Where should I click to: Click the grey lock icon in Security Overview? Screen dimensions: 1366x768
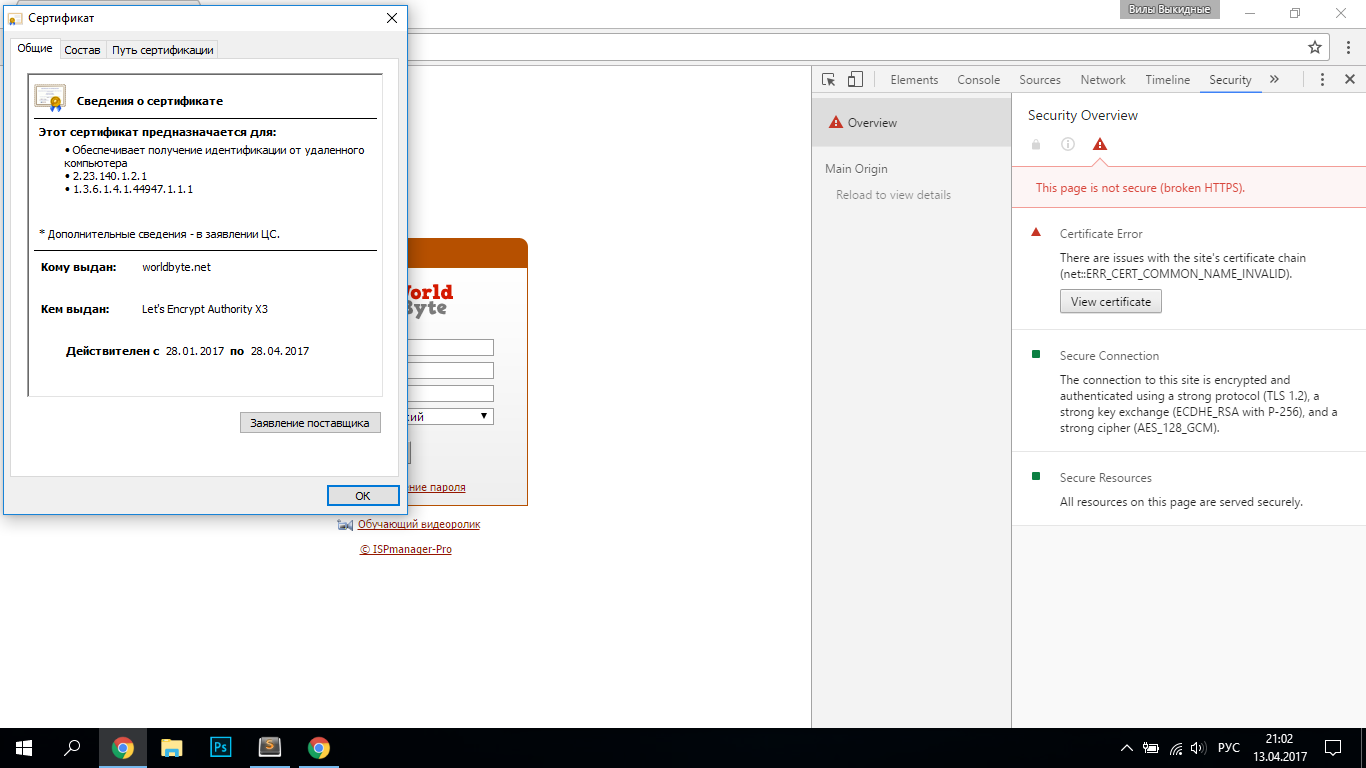point(1036,144)
